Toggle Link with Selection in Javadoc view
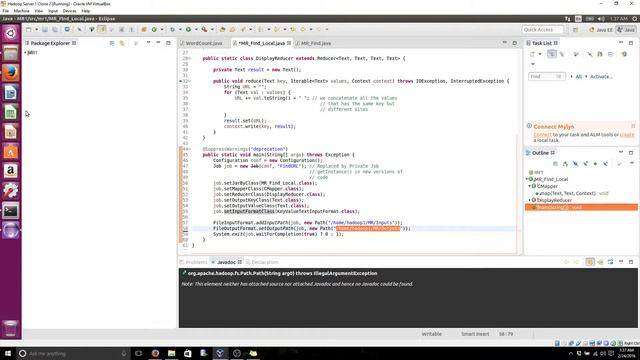Image resolution: width=640 pixels, height=360 pixels. point(590,262)
